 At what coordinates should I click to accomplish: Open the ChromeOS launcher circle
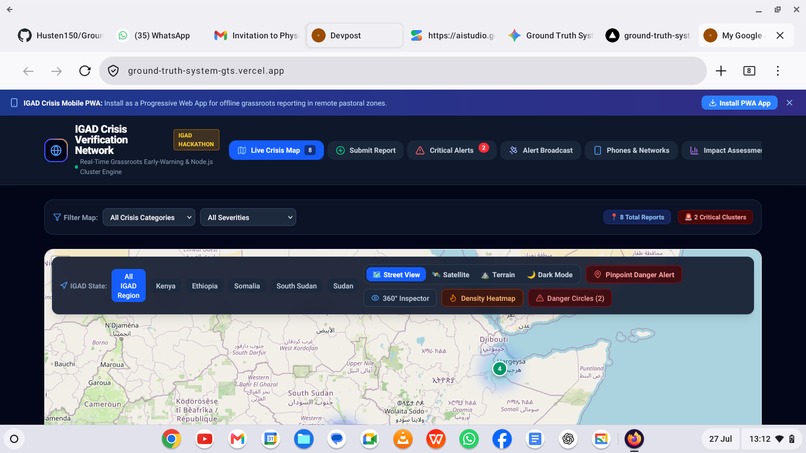(x=14, y=439)
